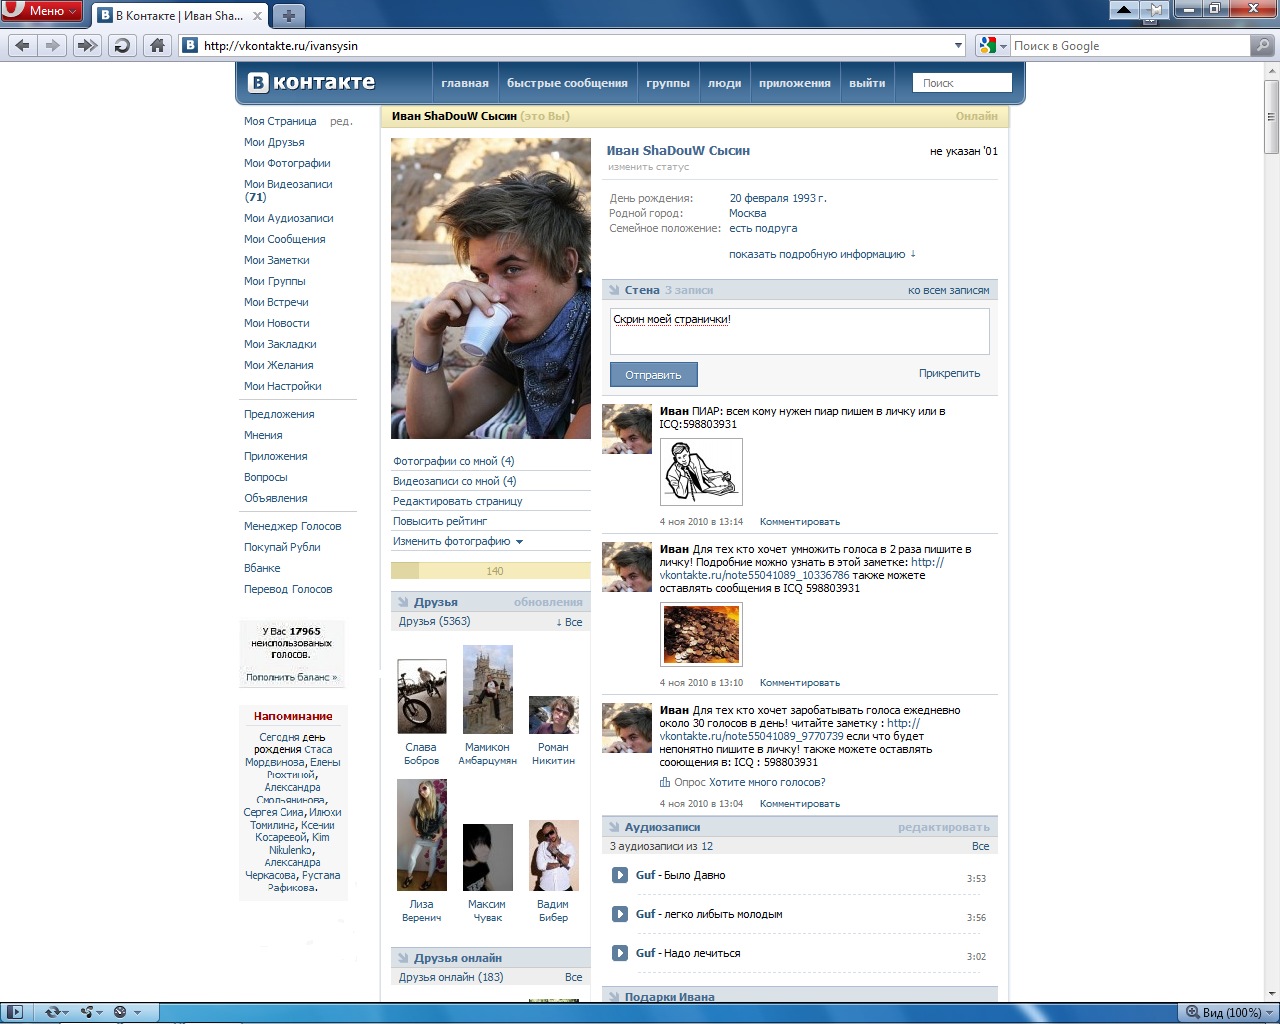Open the coins image thumbnail in wall post
1280x1024 pixels.
point(702,635)
